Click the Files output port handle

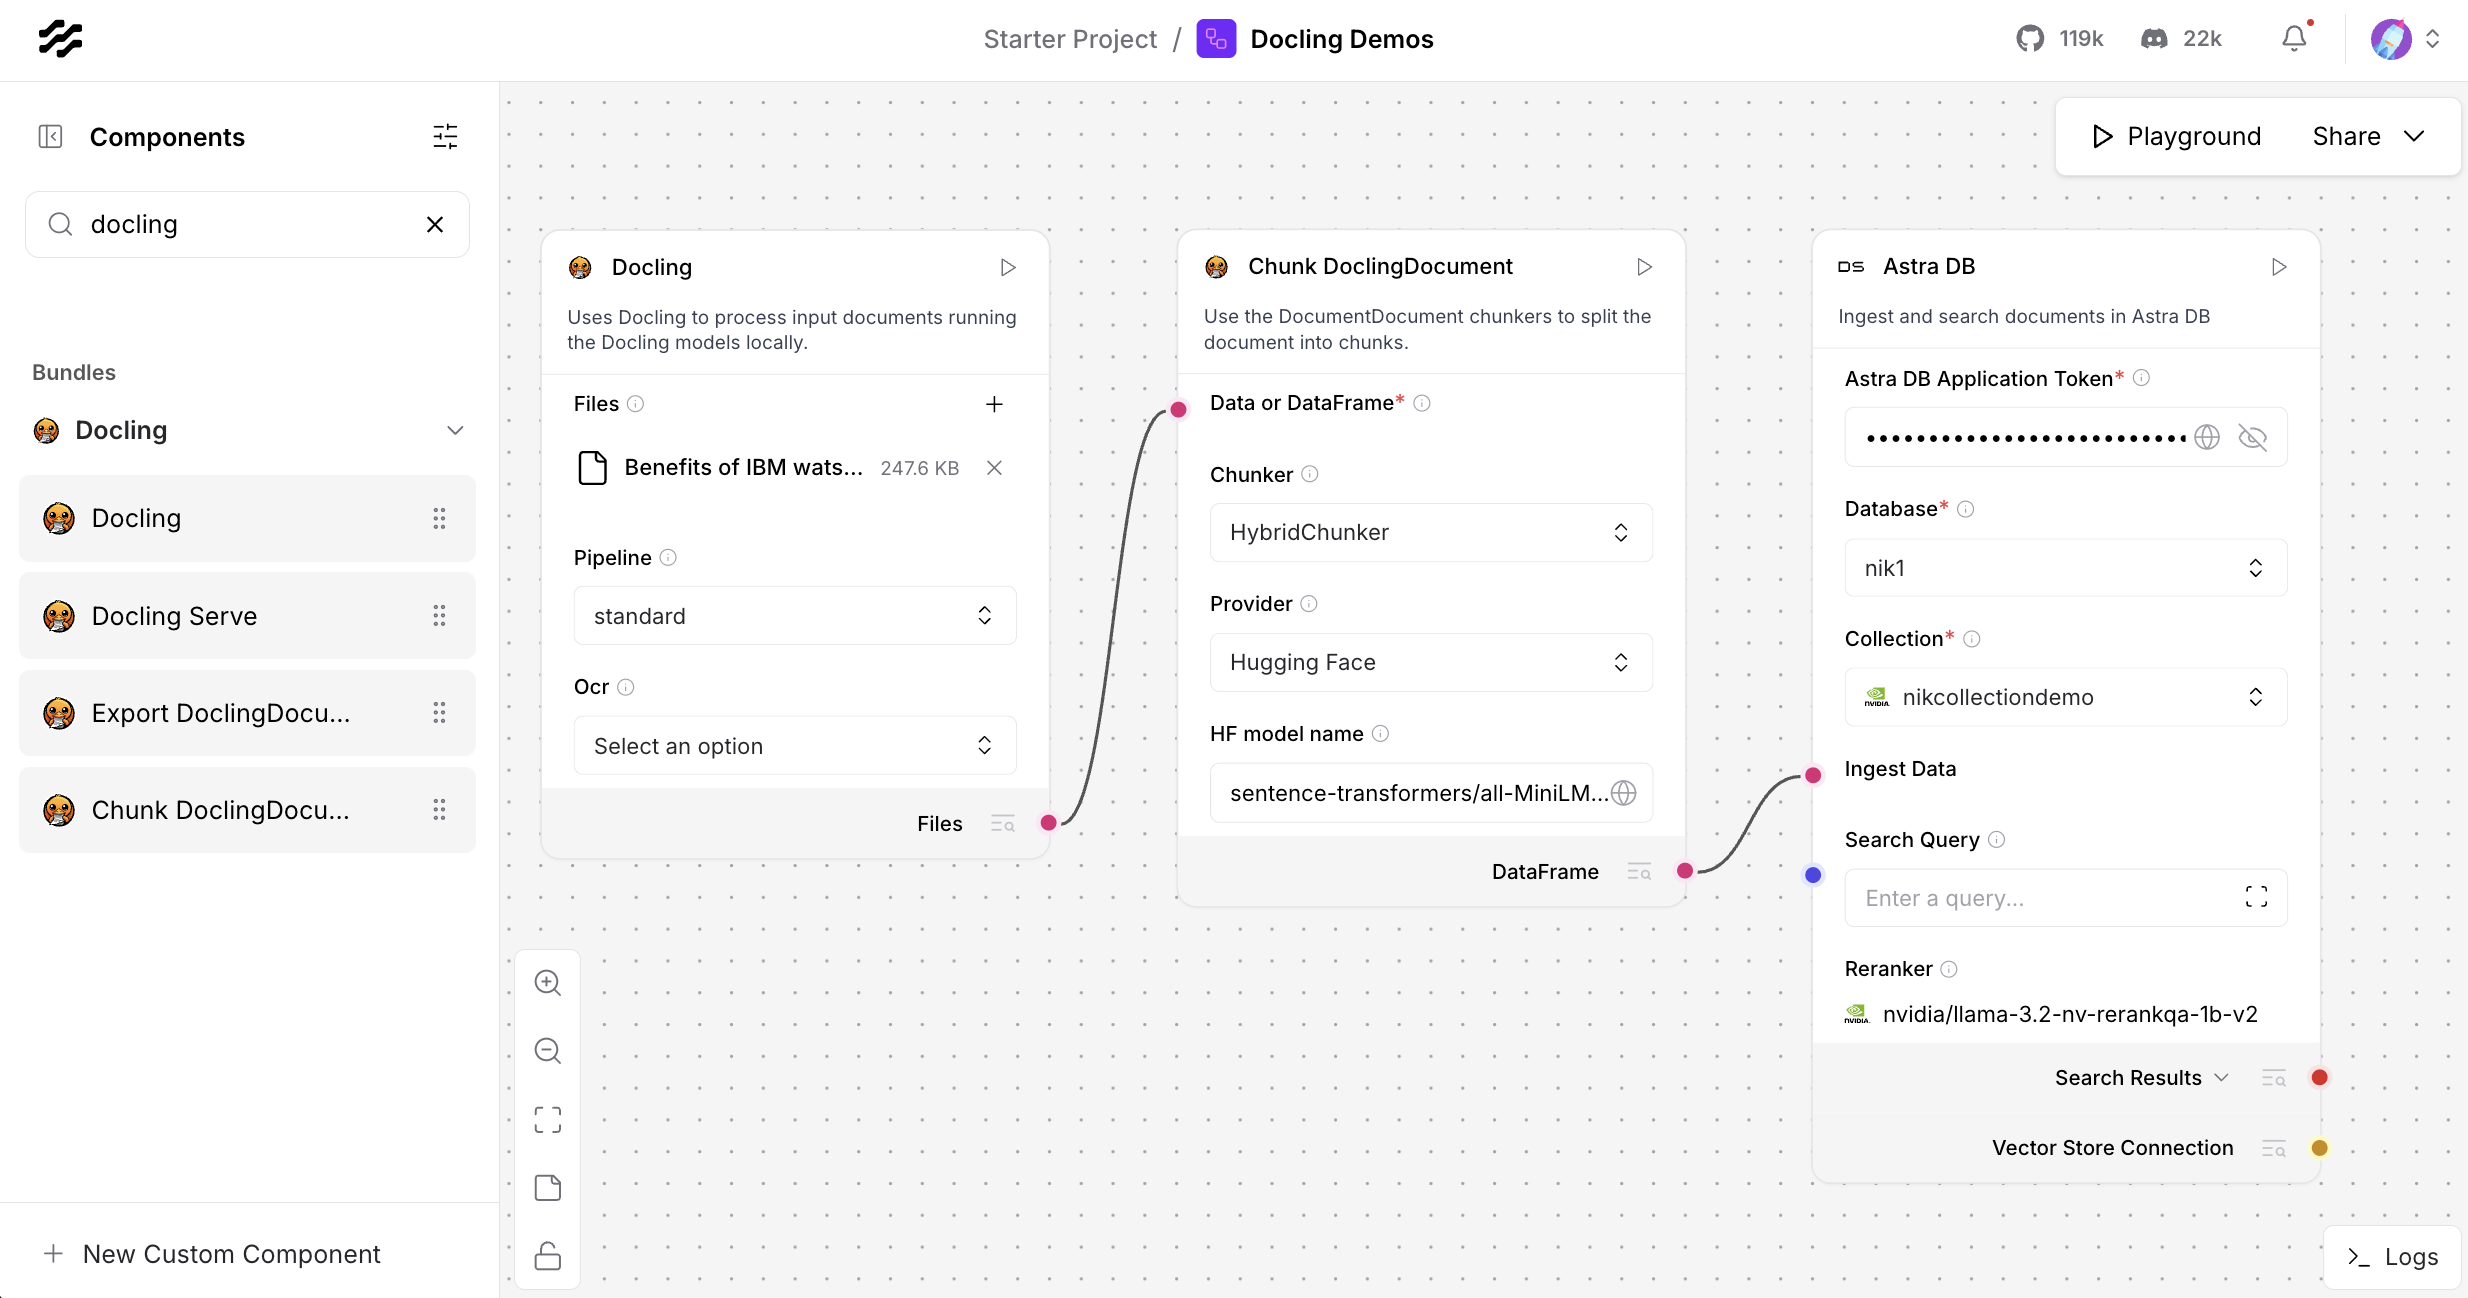1048,823
